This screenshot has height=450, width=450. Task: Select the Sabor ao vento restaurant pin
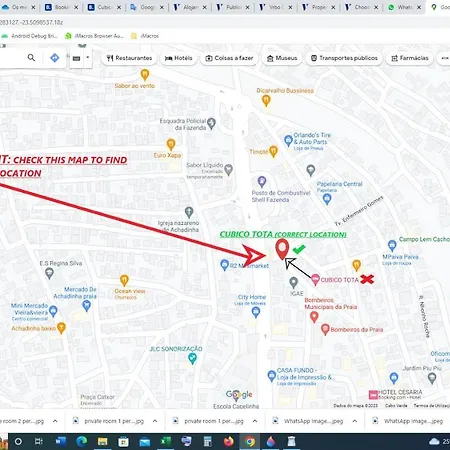[145, 75]
